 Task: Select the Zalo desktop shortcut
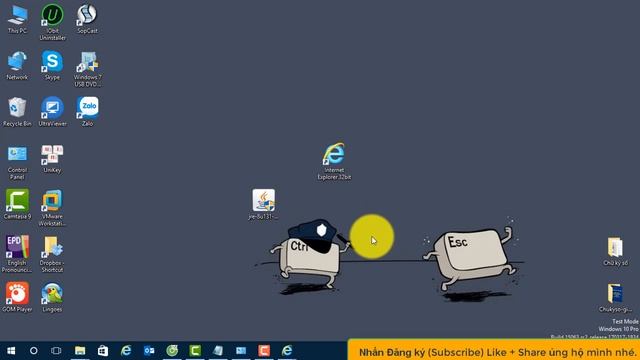tap(87, 112)
